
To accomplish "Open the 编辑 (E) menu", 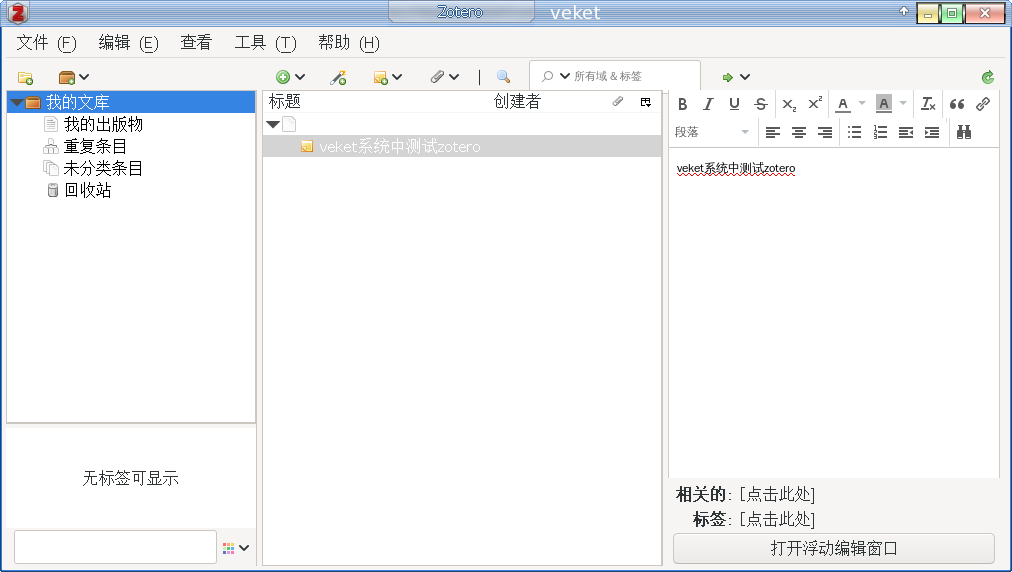I will tap(128, 43).
